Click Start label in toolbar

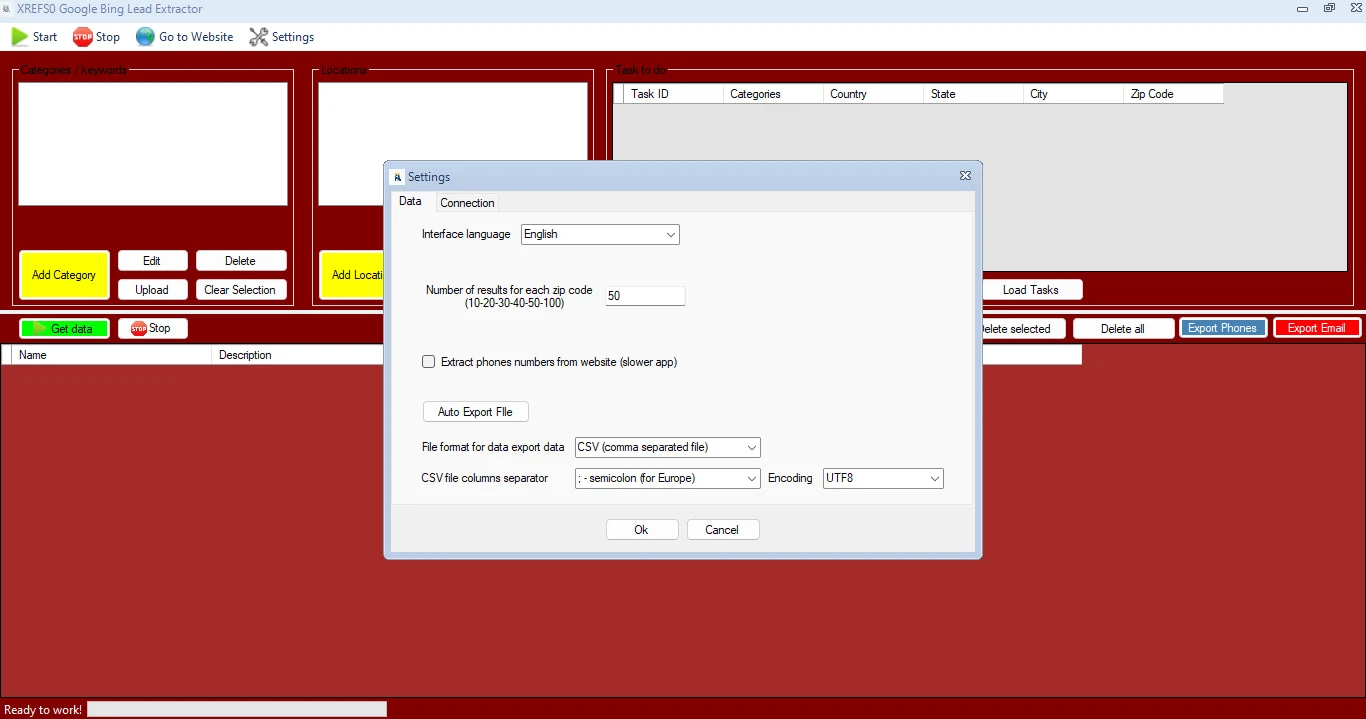(45, 37)
